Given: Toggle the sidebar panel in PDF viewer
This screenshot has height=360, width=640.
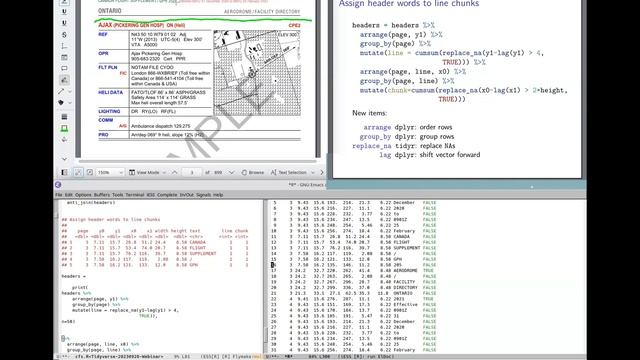Looking at the screenshot, I should pos(64,173).
